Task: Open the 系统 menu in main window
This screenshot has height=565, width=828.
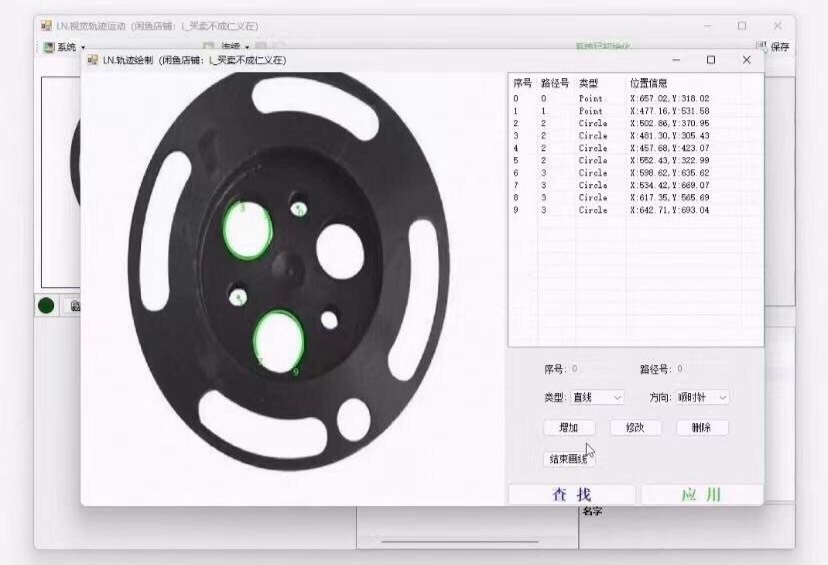Action: coord(64,47)
